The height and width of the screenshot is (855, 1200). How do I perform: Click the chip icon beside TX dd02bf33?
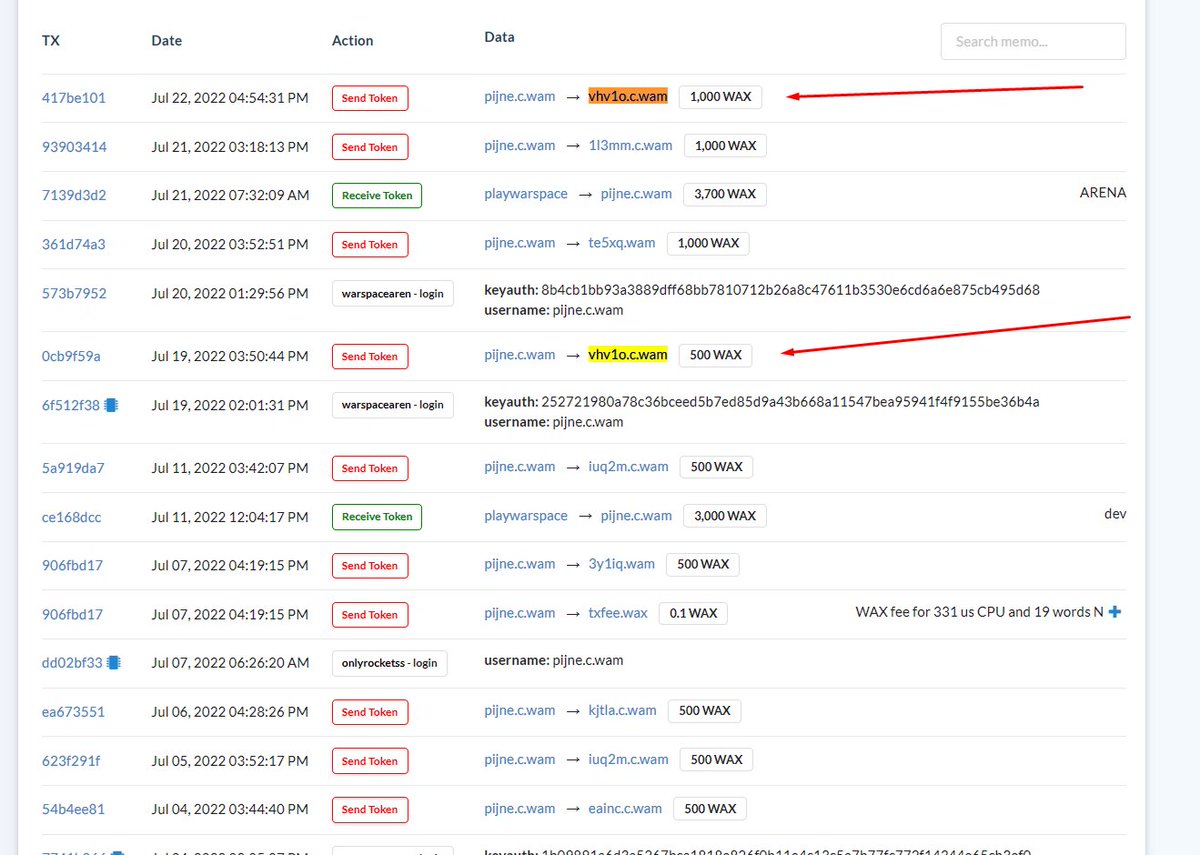(113, 662)
